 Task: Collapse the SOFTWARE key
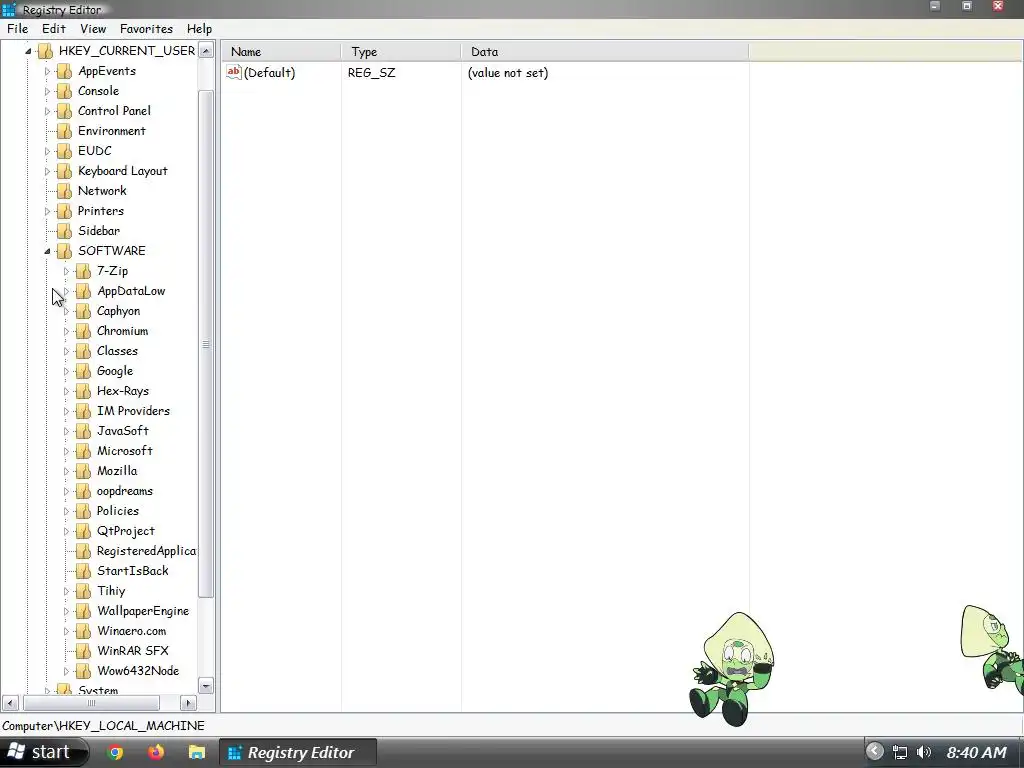(x=47, y=251)
